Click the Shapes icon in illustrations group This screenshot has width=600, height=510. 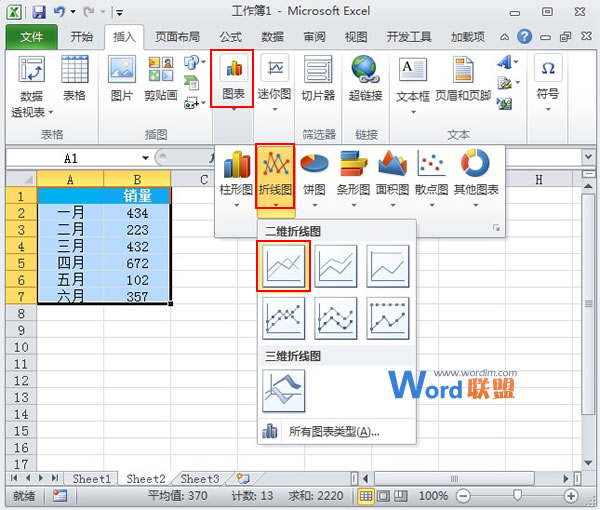tap(192, 62)
